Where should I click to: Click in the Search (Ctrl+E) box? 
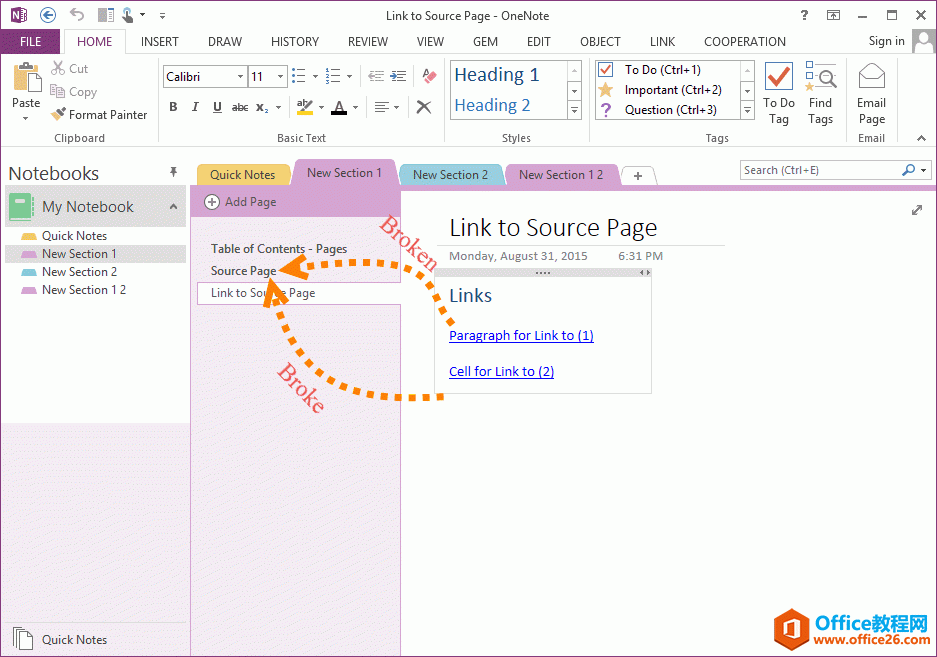point(820,170)
